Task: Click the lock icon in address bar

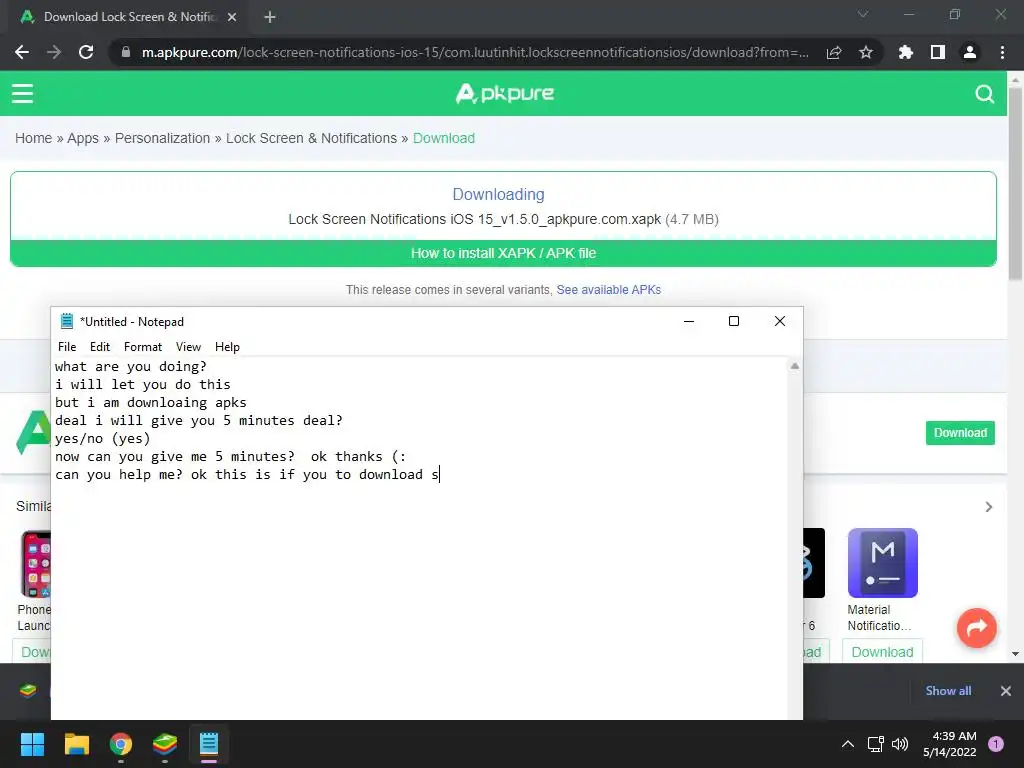Action: [126, 52]
